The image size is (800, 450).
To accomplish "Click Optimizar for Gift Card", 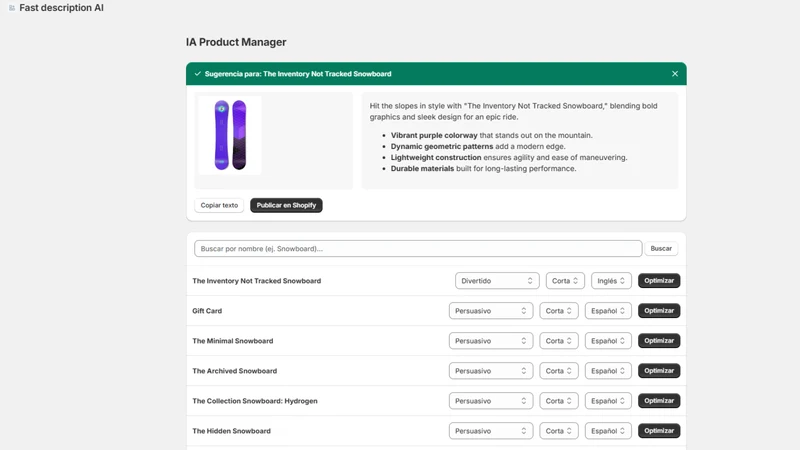I will click(x=659, y=311).
